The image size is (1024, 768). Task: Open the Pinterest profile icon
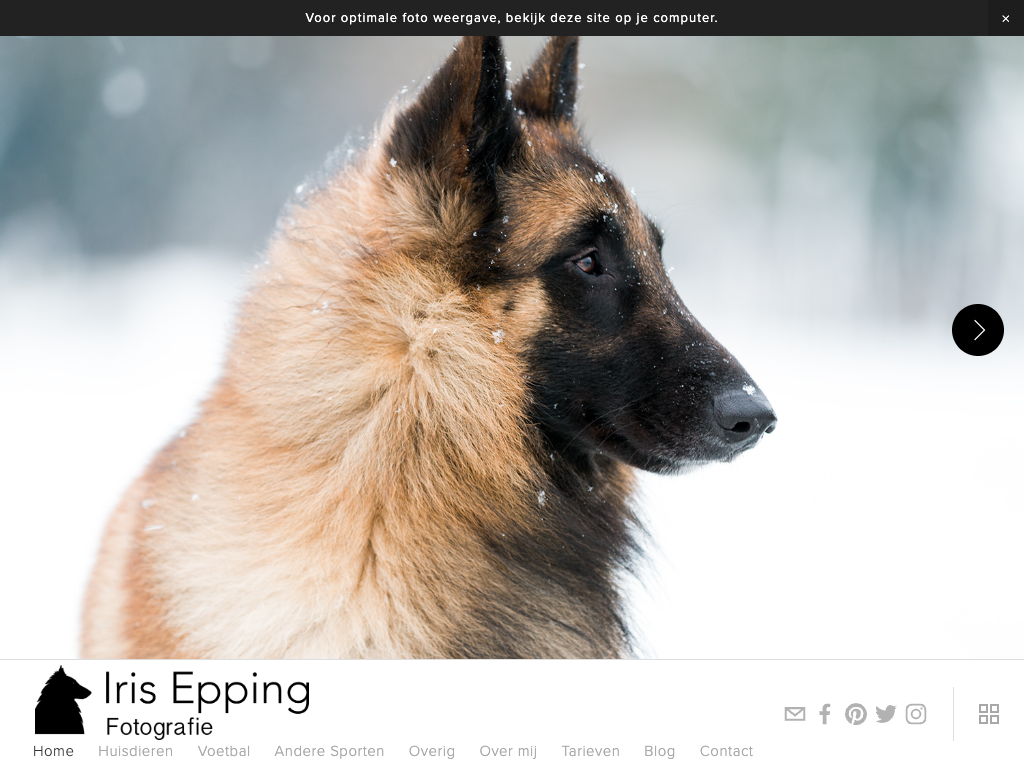coord(856,714)
